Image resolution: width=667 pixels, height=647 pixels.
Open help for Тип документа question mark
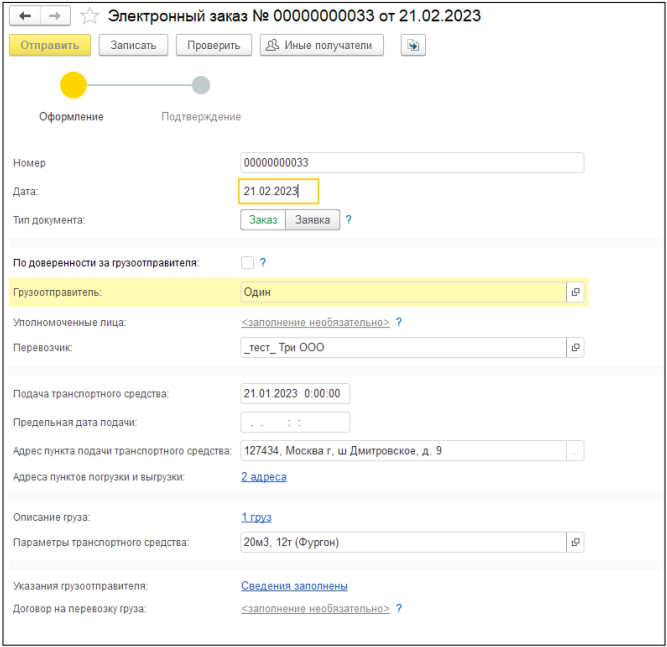coord(349,220)
